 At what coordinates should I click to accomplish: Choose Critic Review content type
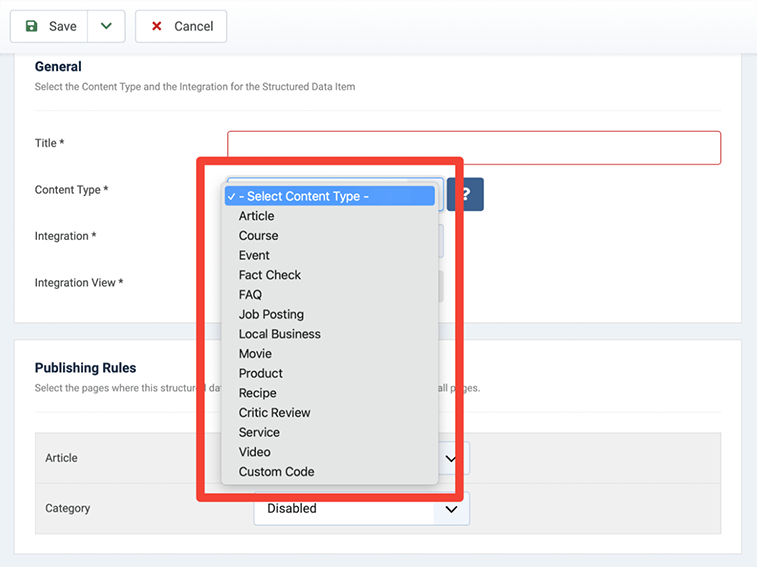pos(330,413)
